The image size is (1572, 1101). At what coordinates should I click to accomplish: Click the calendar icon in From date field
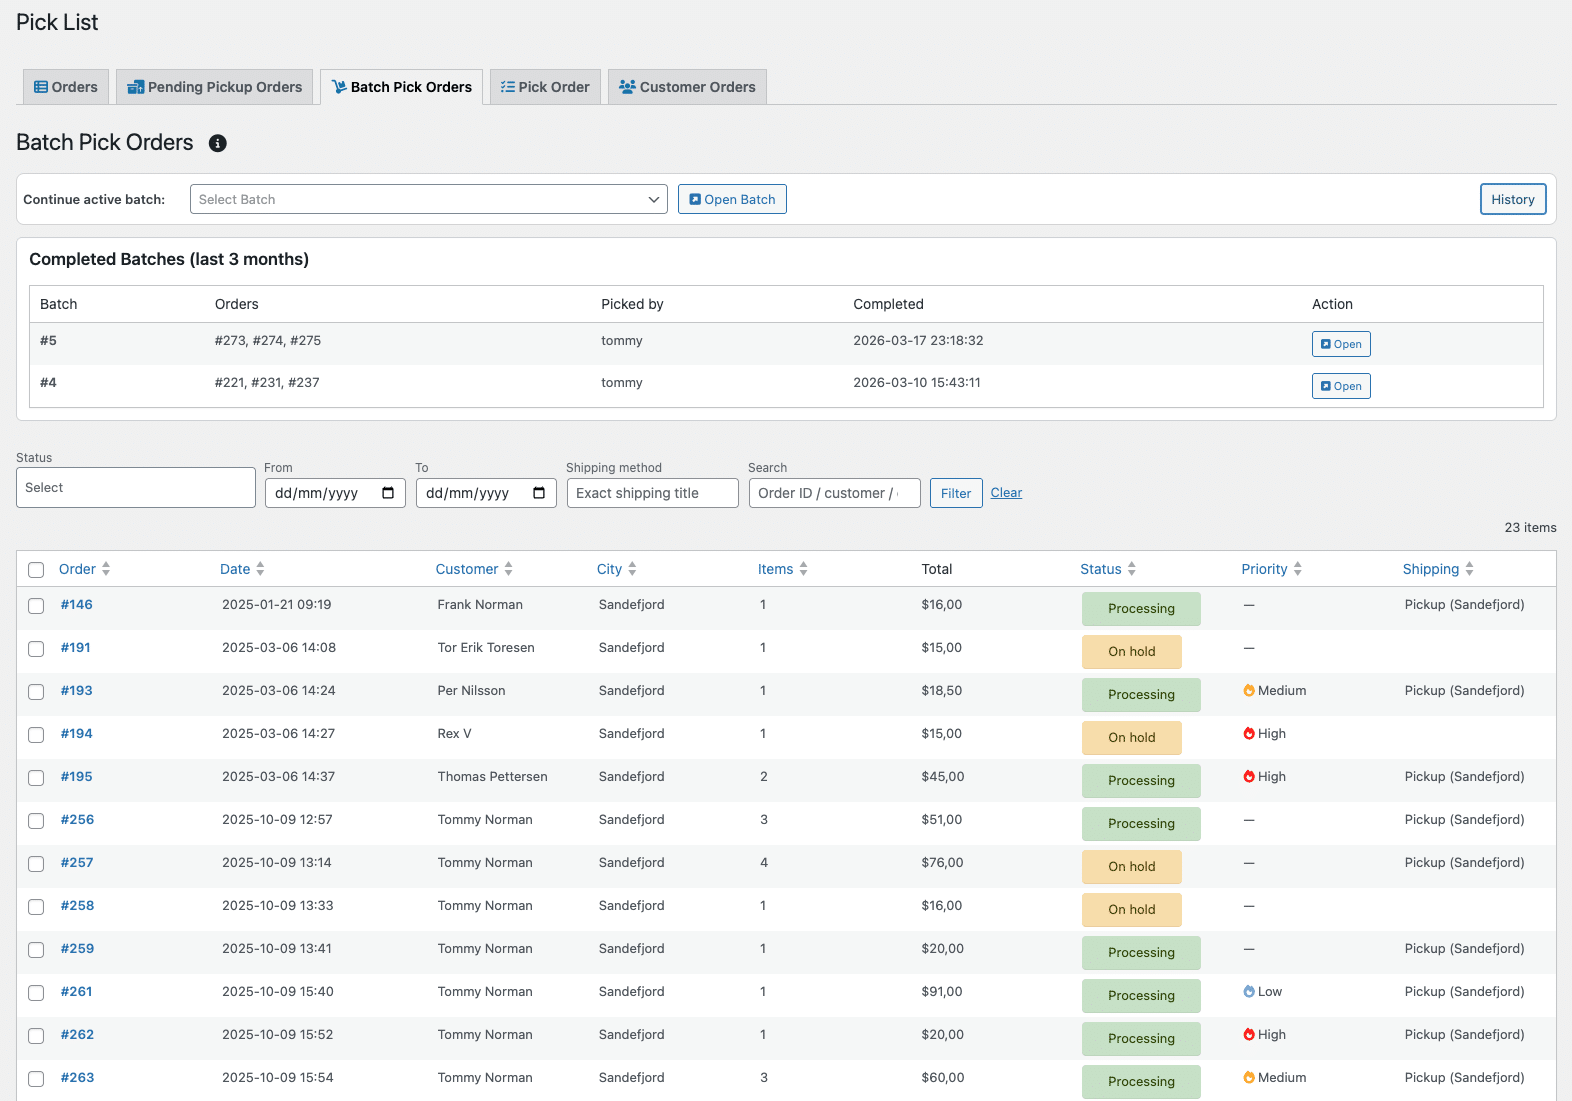tap(388, 493)
